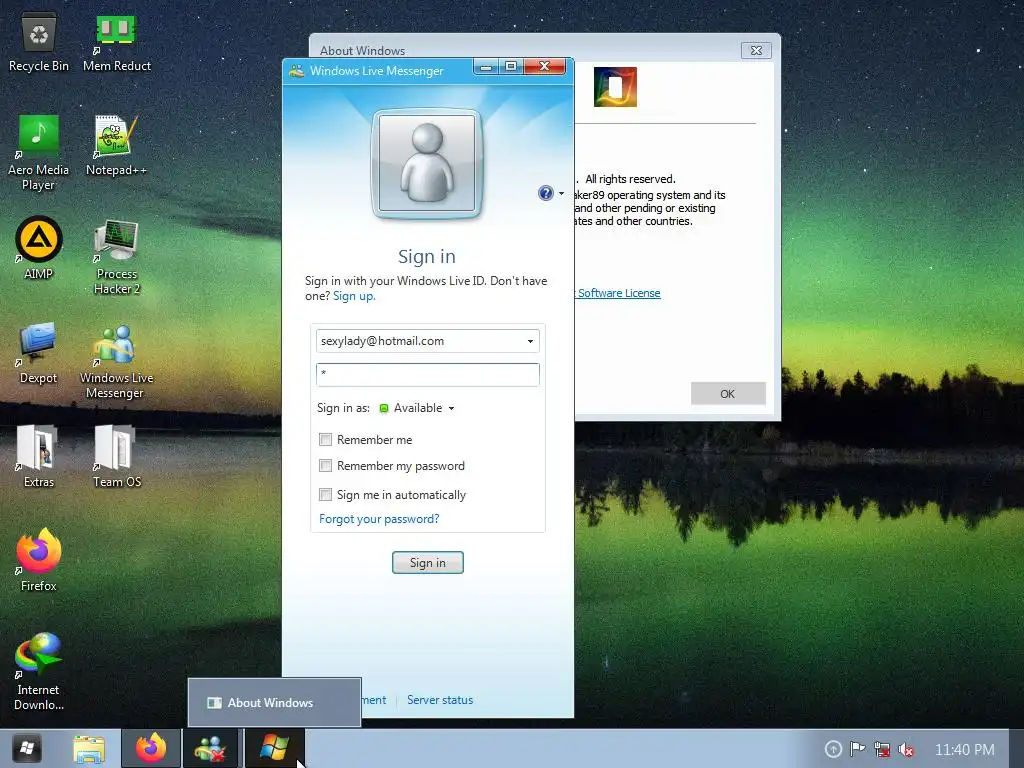
Task: Open Notepad++ desktop shortcut
Action: [x=116, y=145]
